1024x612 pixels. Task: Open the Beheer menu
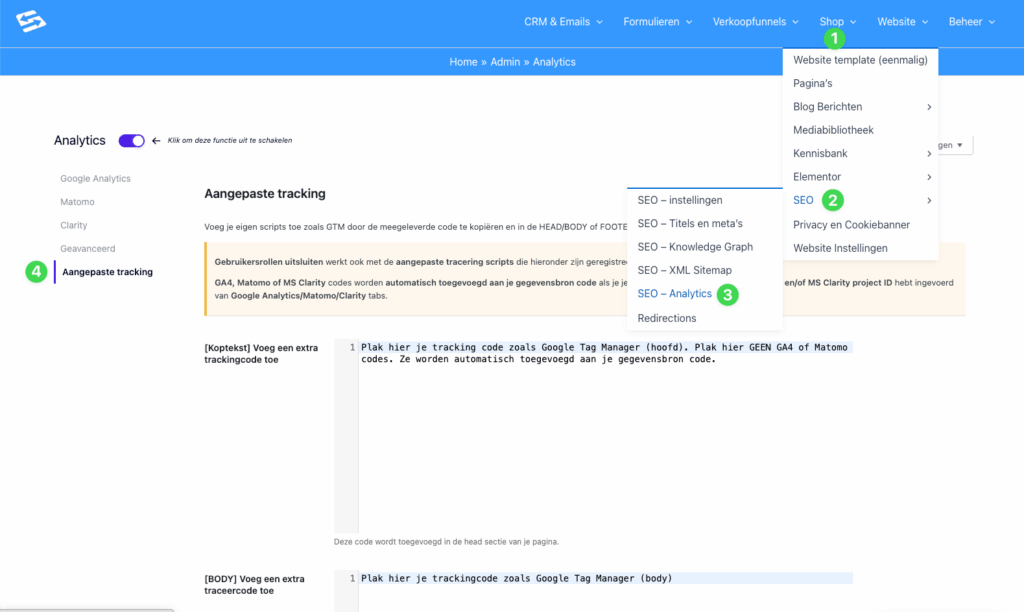click(971, 22)
